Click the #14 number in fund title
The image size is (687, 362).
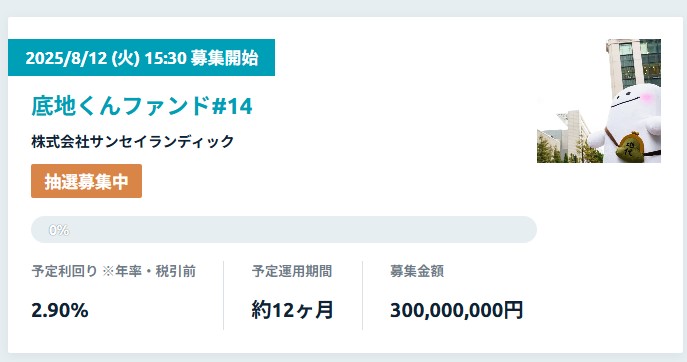pos(232,106)
